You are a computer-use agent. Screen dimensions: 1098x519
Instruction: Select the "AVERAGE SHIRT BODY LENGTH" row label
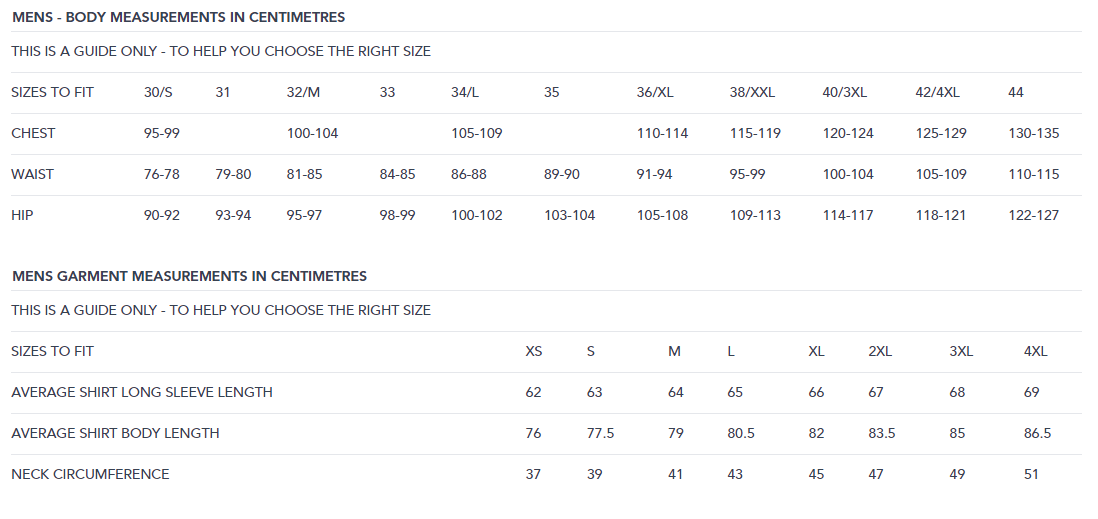point(115,433)
